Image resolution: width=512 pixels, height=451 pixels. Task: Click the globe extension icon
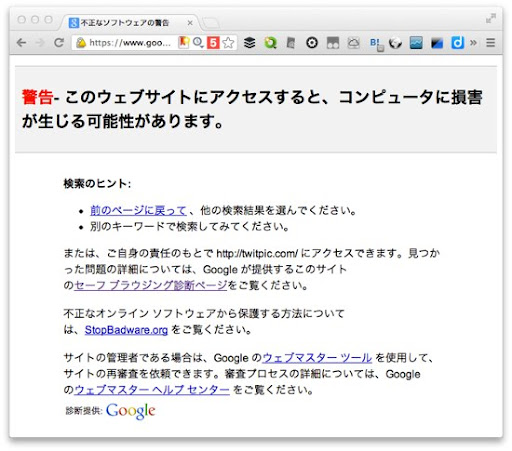point(395,43)
